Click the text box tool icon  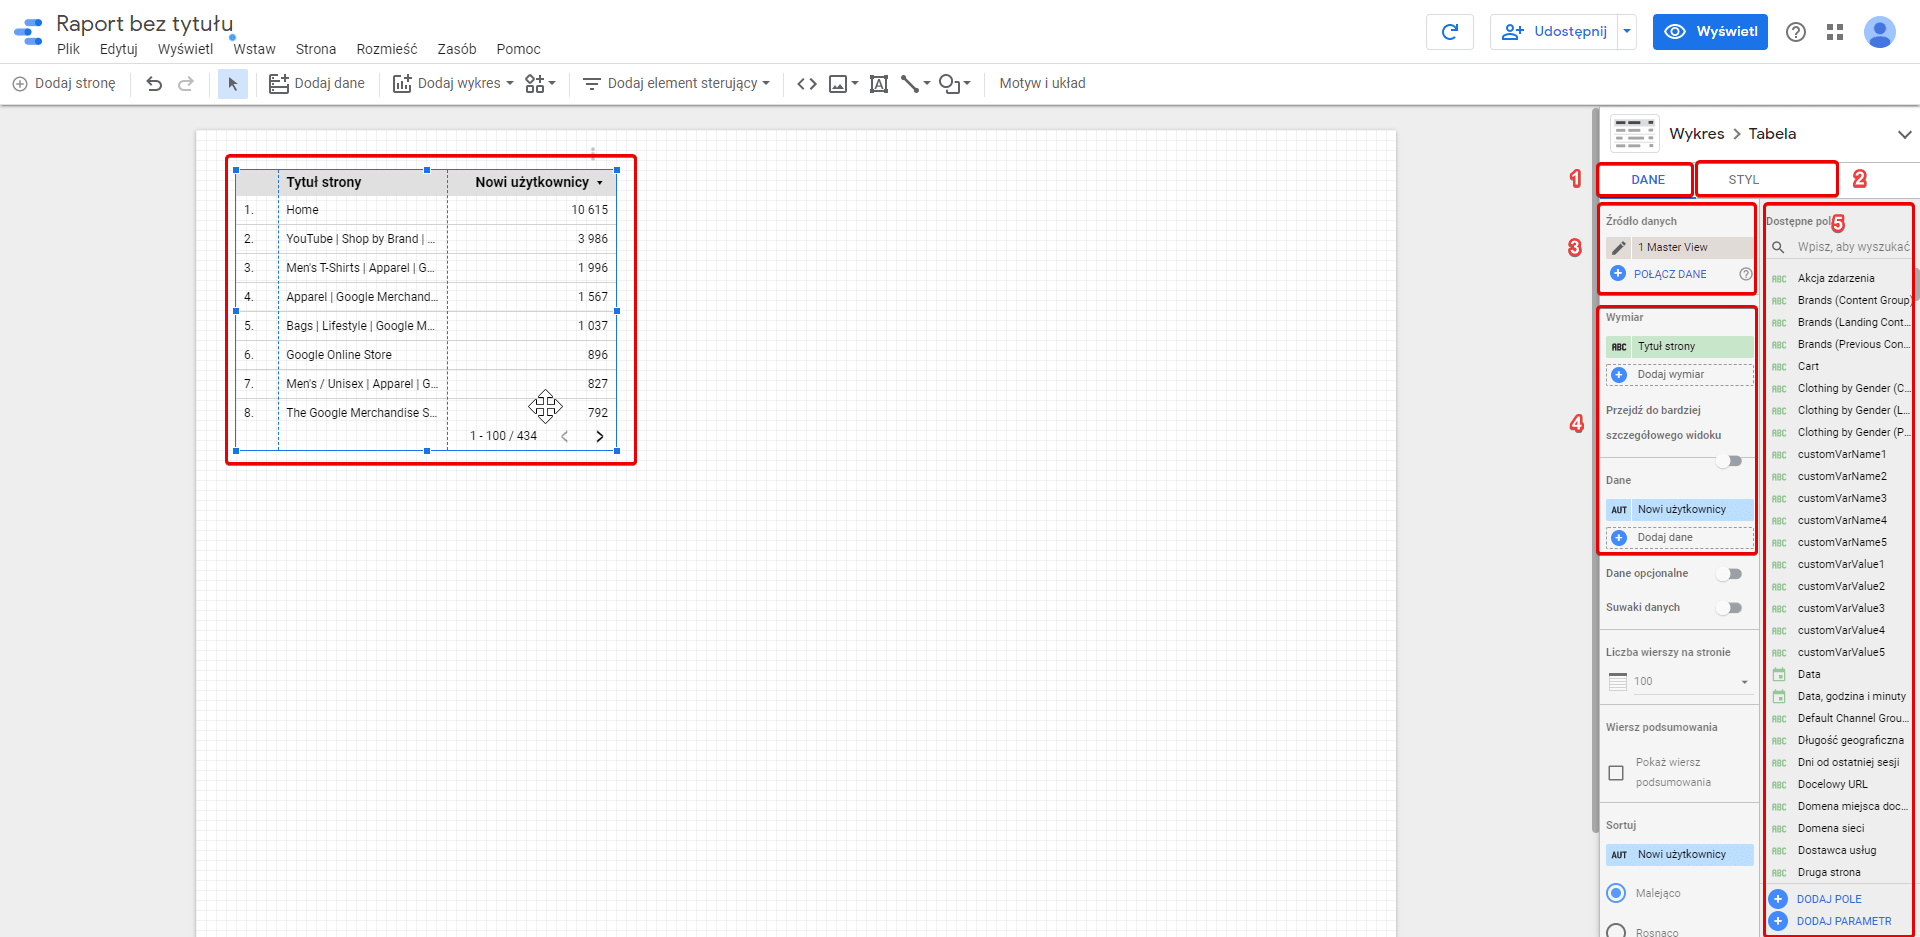click(x=879, y=84)
